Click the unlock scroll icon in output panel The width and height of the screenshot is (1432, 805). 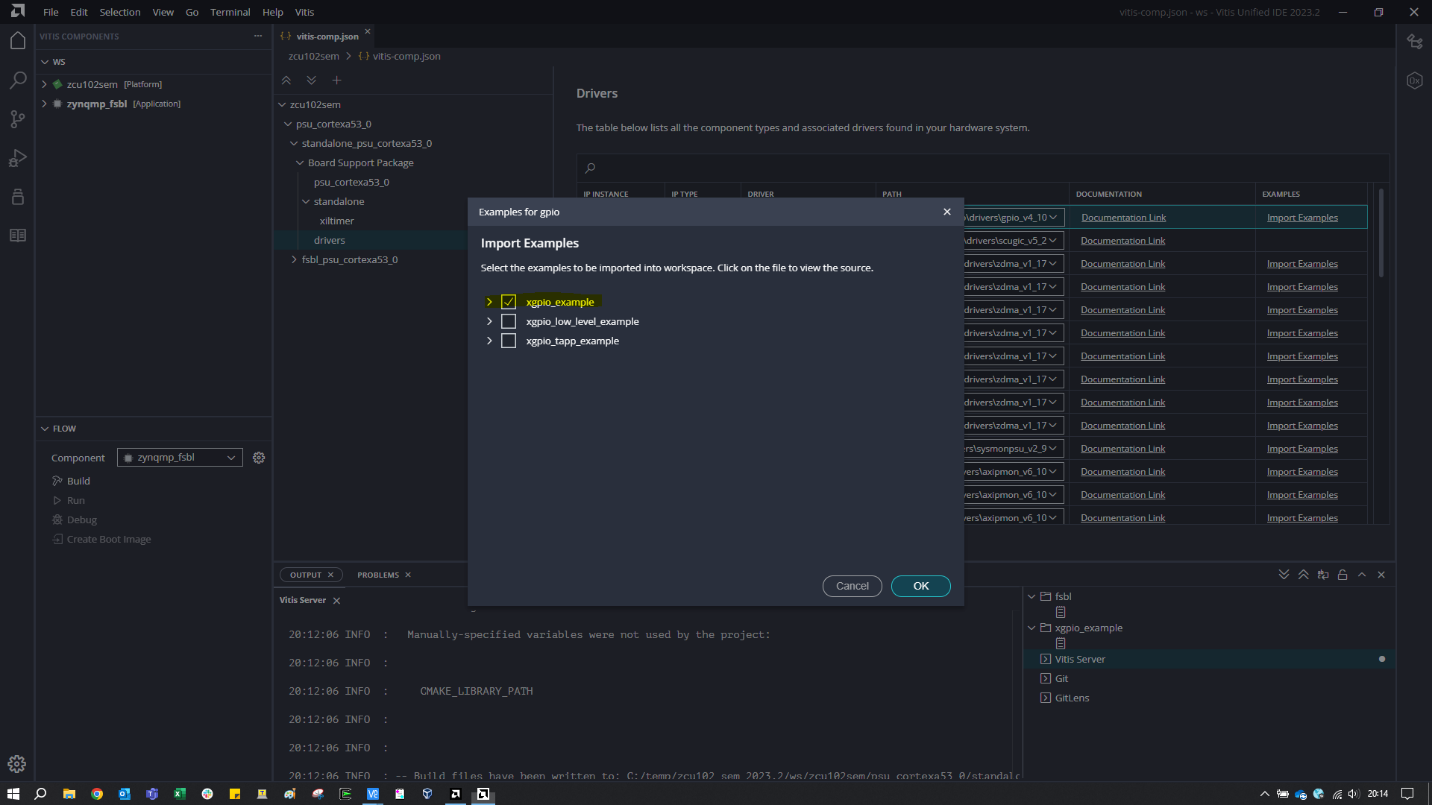pyautogui.click(x=1342, y=575)
